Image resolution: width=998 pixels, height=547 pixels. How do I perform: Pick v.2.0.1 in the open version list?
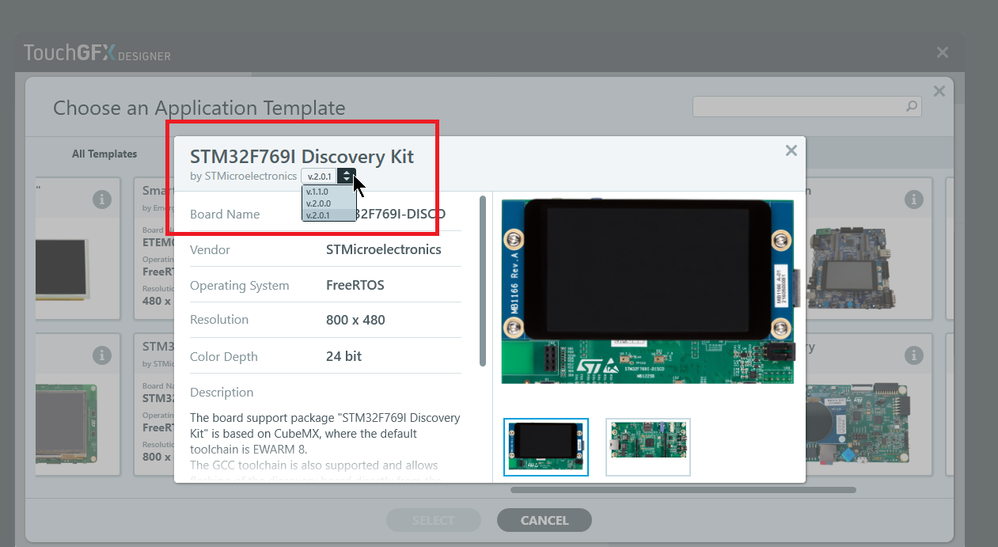[x=328, y=215]
